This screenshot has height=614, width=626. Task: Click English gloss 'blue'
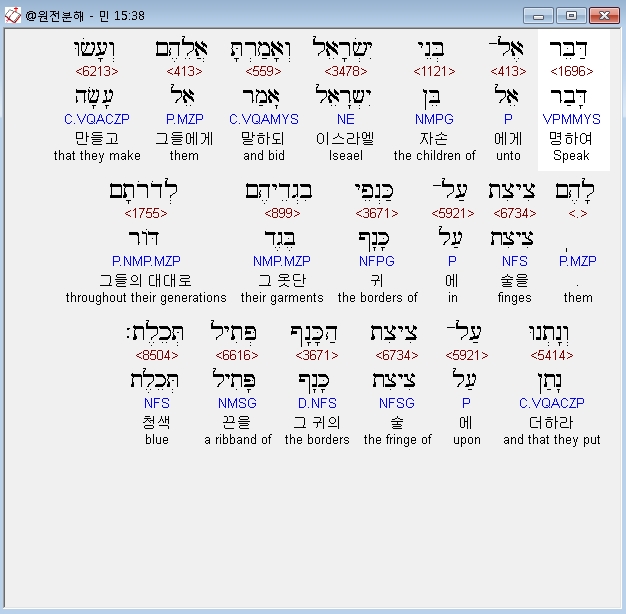pyautogui.click(x=157, y=439)
